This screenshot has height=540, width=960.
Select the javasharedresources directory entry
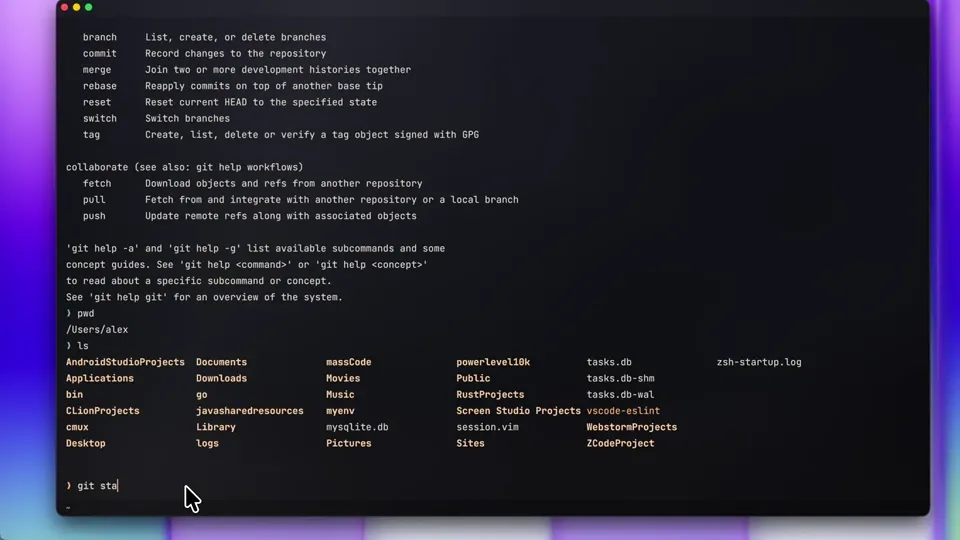tap(249, 411)
